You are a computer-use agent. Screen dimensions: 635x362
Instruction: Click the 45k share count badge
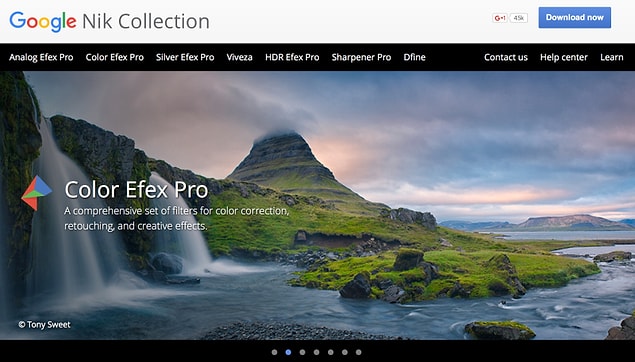(x=519, y=18)
